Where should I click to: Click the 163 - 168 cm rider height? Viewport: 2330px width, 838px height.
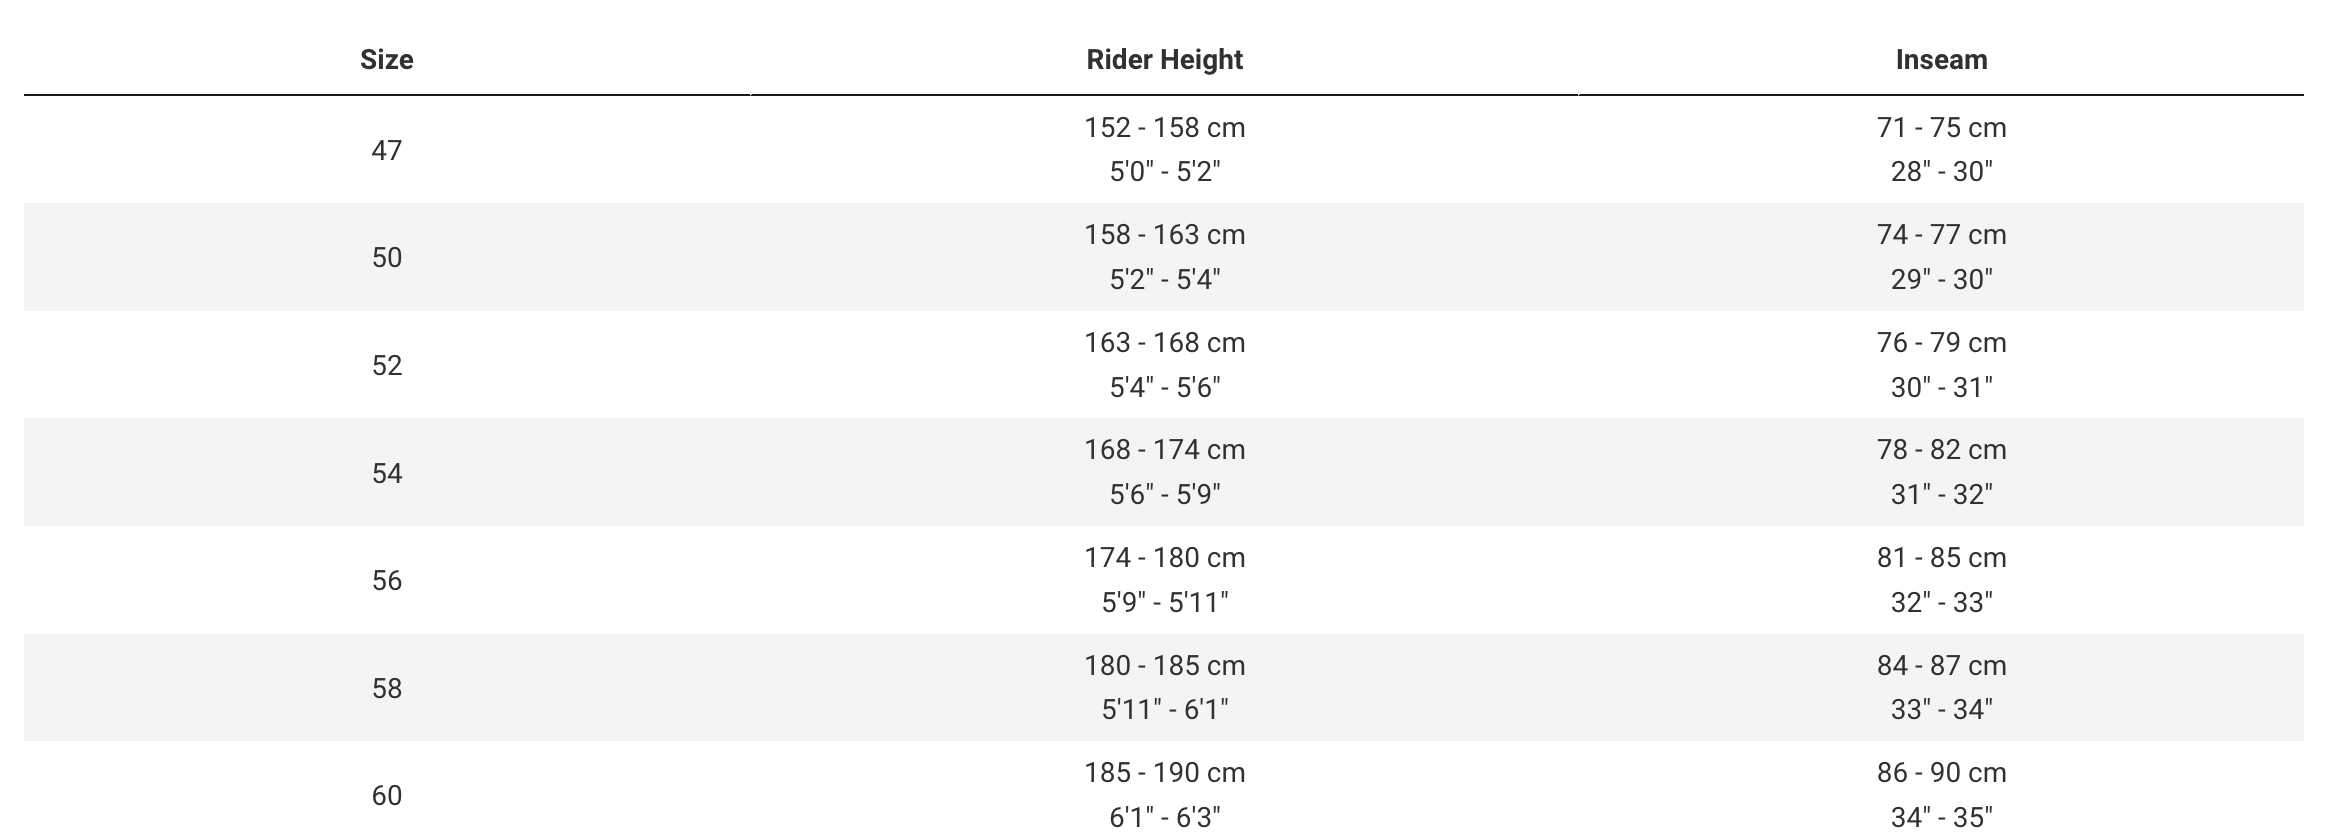[x=1164, y=343]
